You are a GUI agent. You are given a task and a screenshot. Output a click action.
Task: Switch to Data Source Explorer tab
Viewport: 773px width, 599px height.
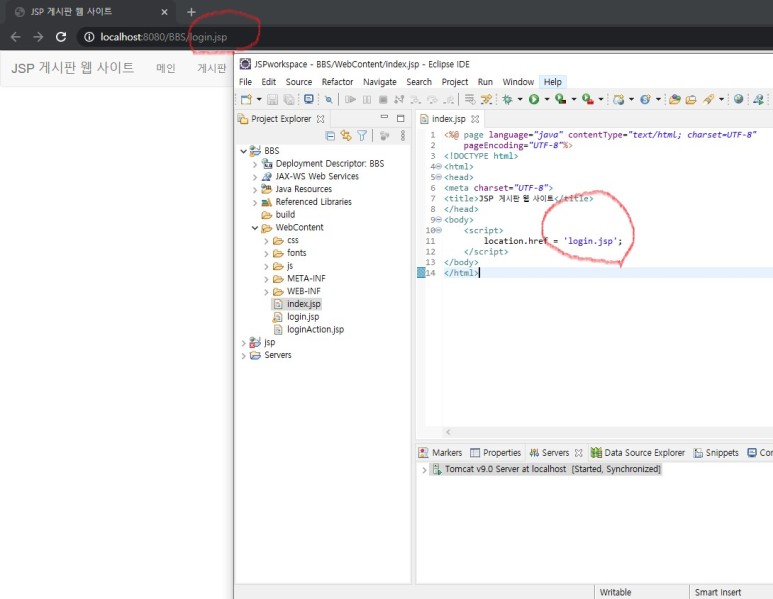pyautogui.click(x=638, y=453)
